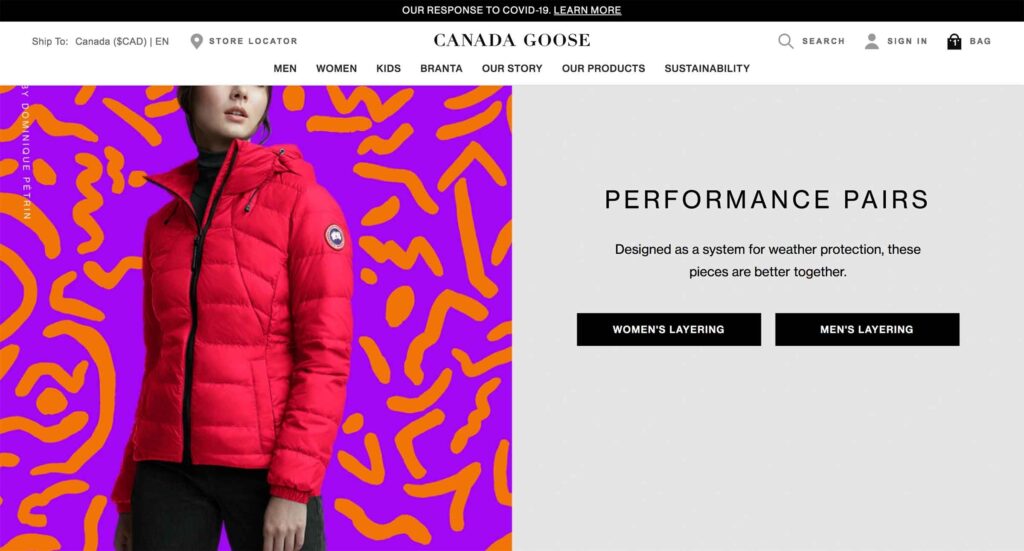Click the Canada Goose logo
The image size is (1024, 551).
512,40
